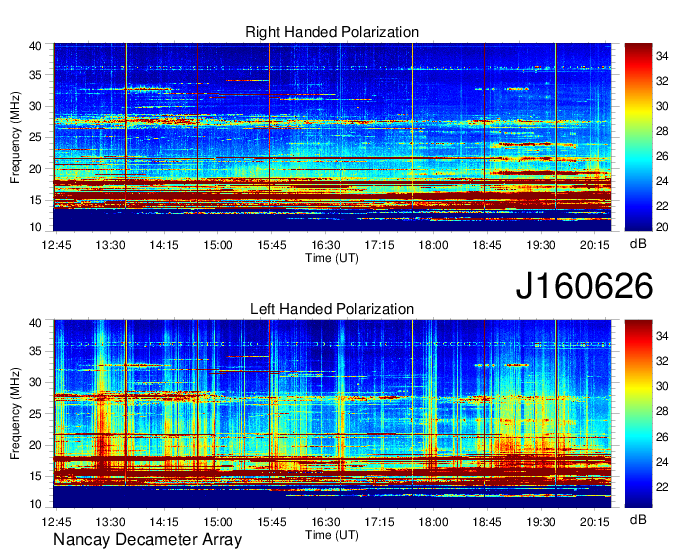
Task: Select the "18:00" time tick of Right Handed plot
Action: [x=433, y=245]
